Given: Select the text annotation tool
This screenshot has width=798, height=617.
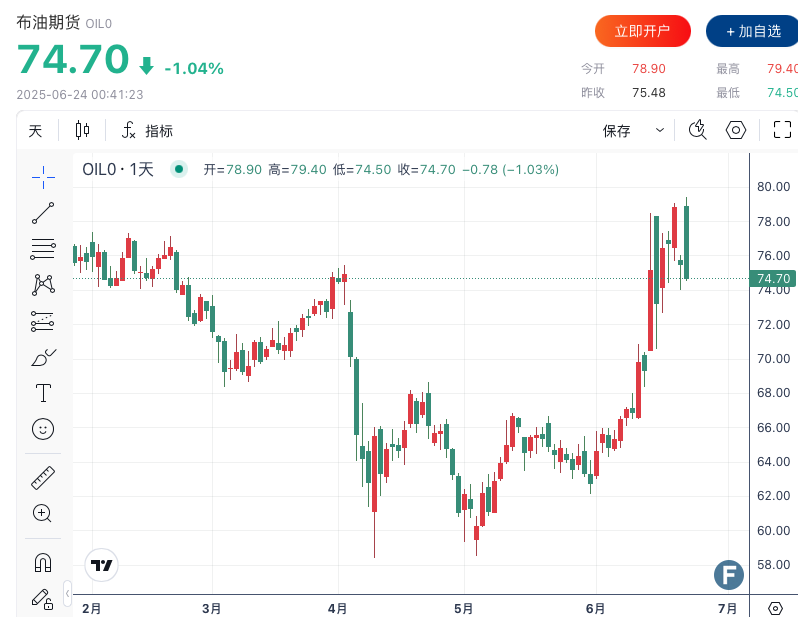Looking at the screenshot, I should click(x=43, y=392).
